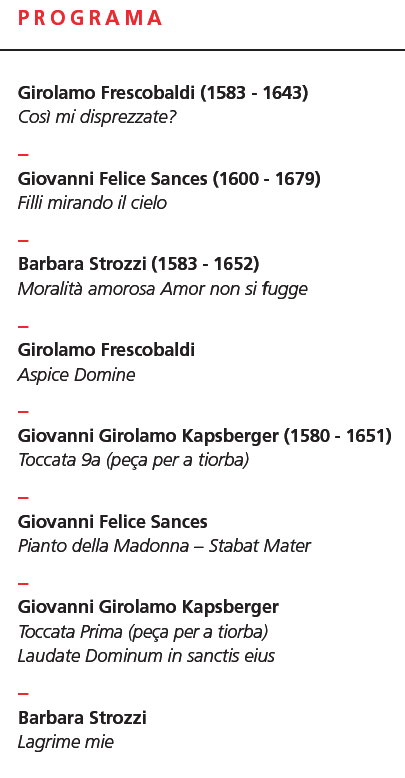Select Giovanni Girolamo Kapsberger without dates
The width and height of the screenshot is (405, 778).
click(x=148, y=607)
